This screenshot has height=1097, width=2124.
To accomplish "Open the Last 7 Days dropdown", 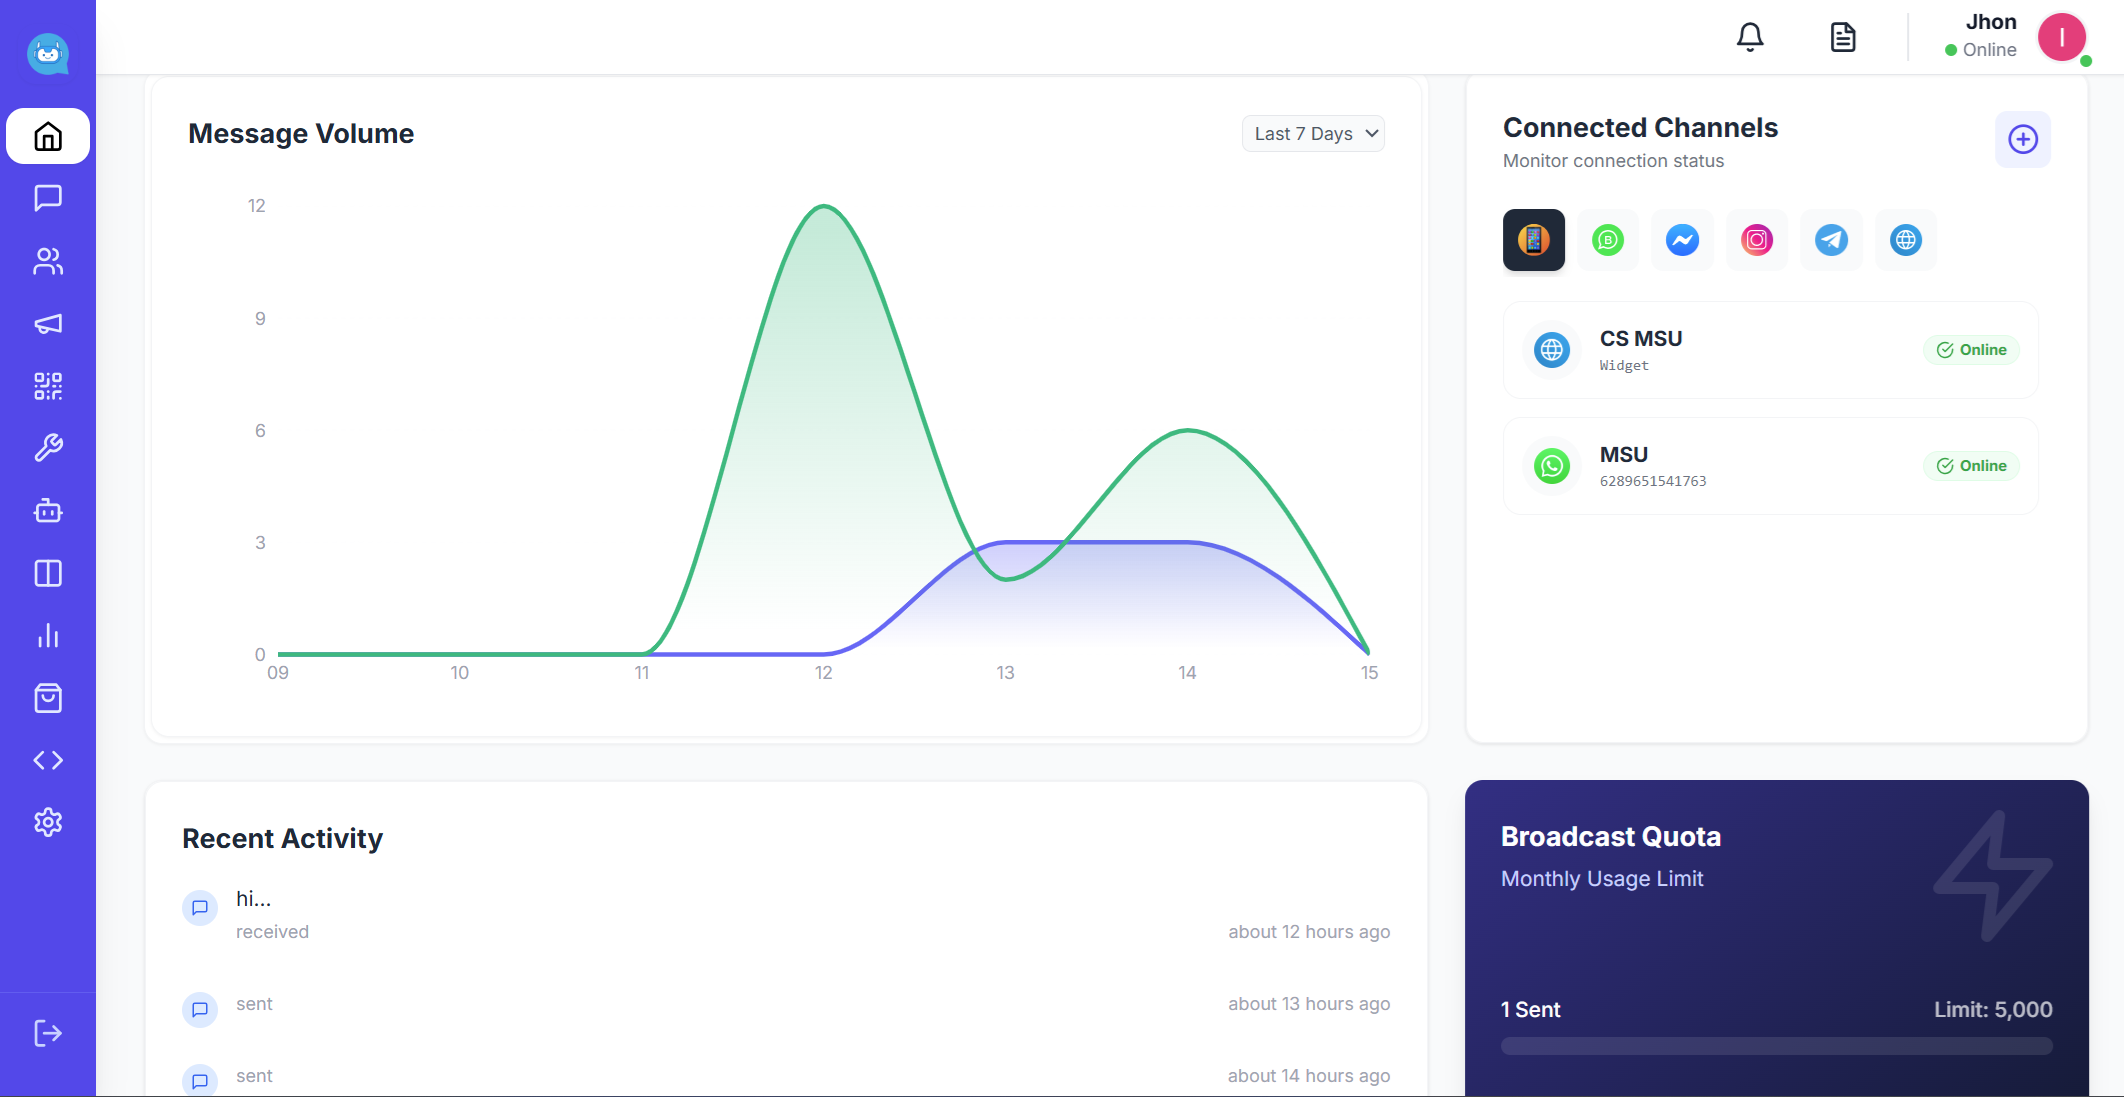I will 1313,133.
